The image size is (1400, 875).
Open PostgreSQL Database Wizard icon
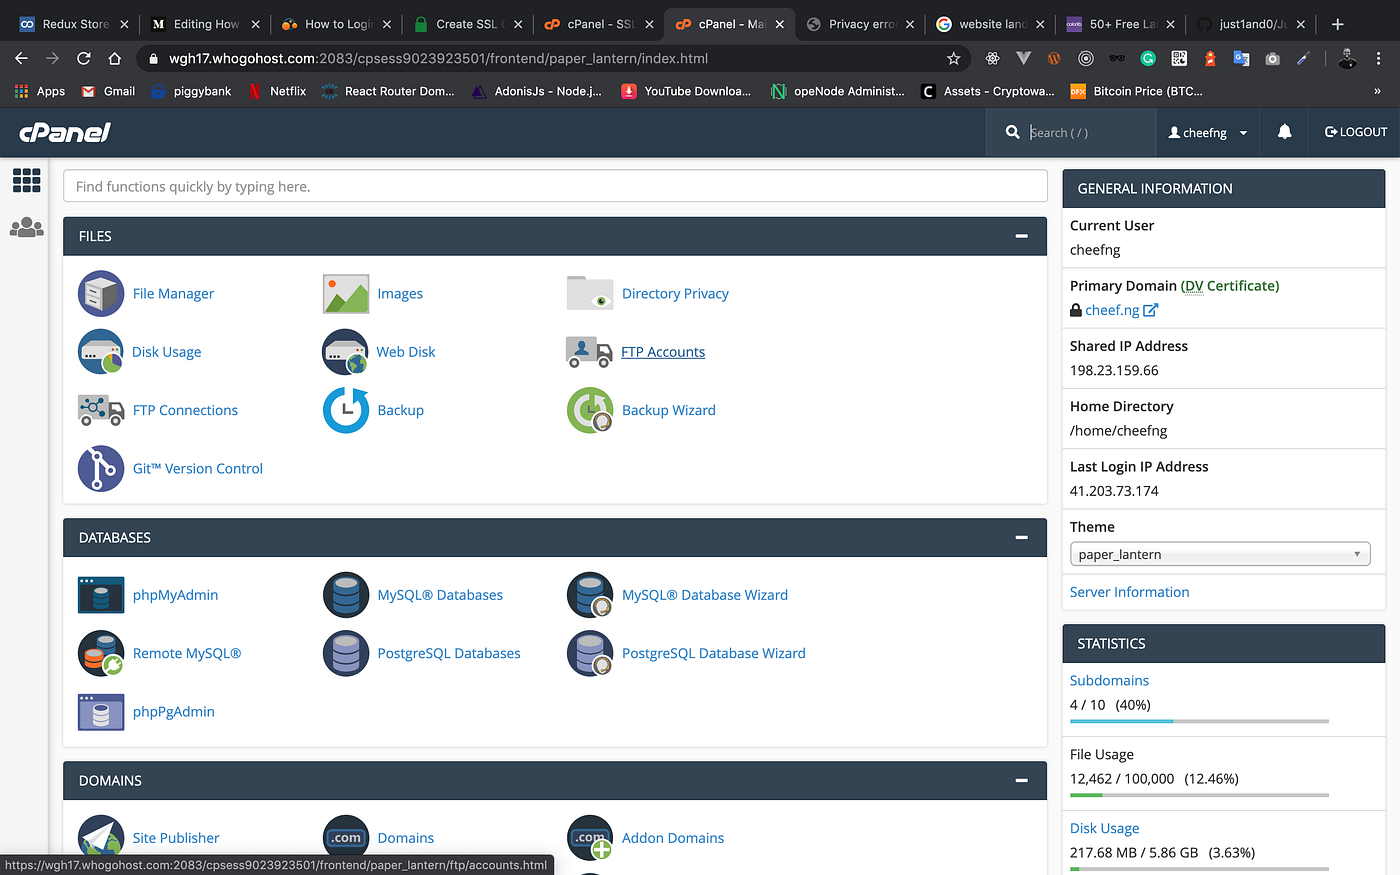[x=590, y=653]
